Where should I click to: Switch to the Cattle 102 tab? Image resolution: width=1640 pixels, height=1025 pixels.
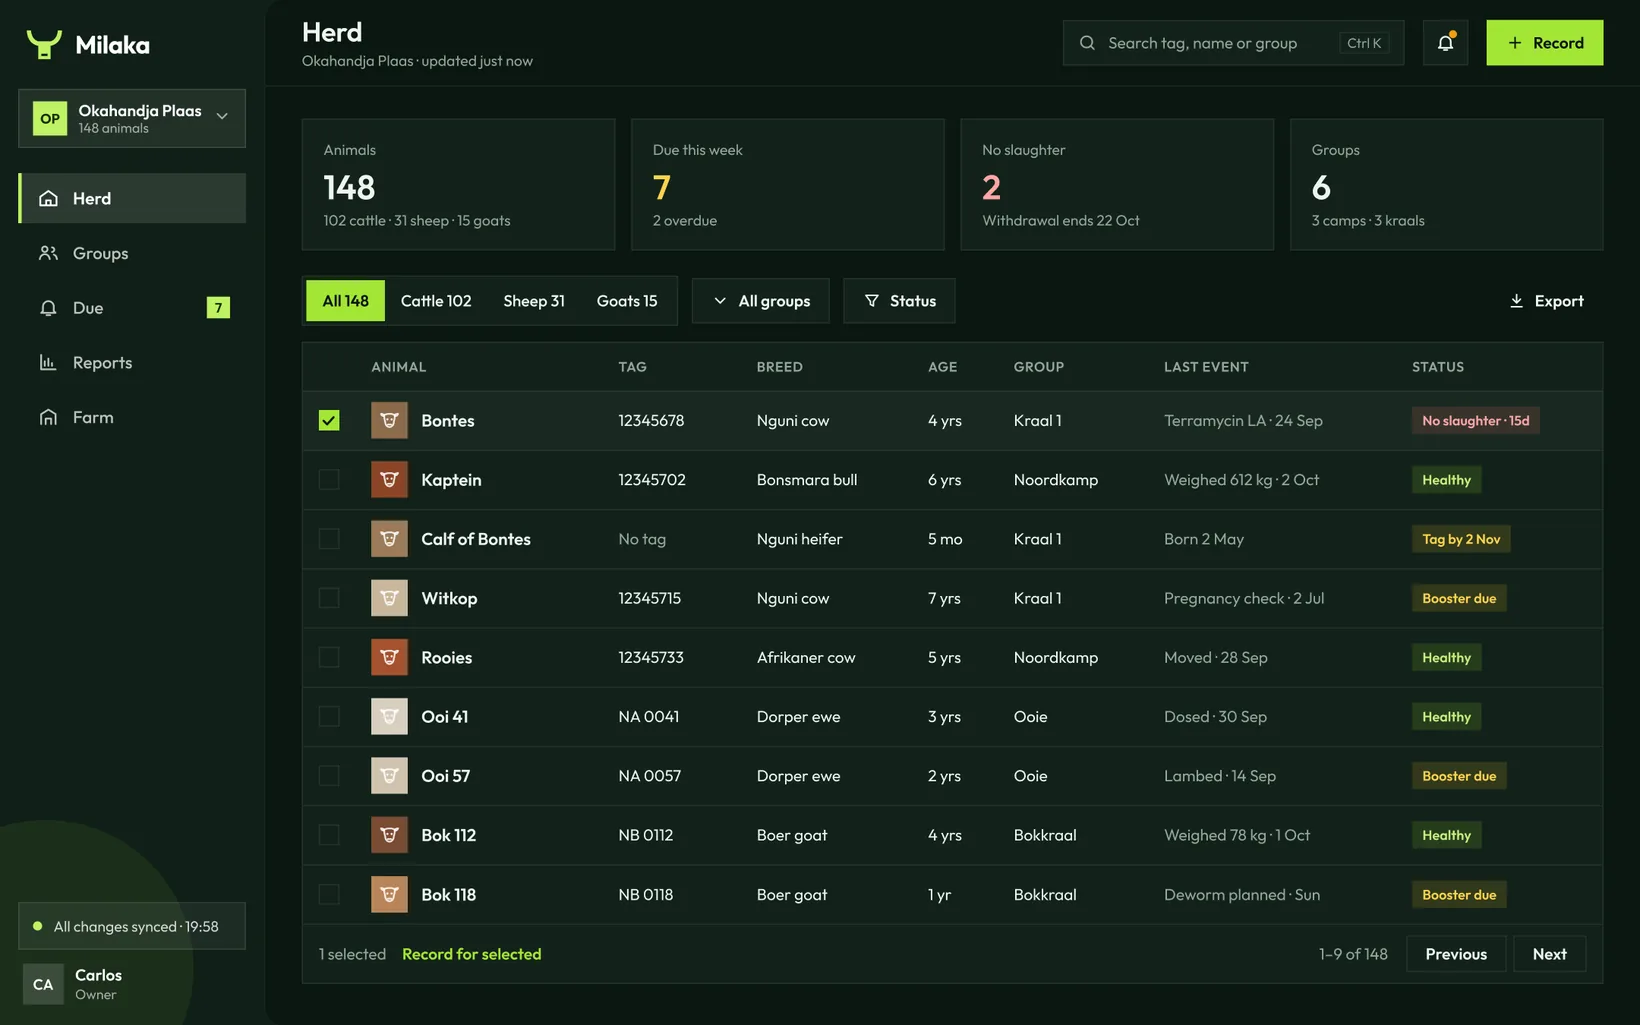click(x=436, y=301)
